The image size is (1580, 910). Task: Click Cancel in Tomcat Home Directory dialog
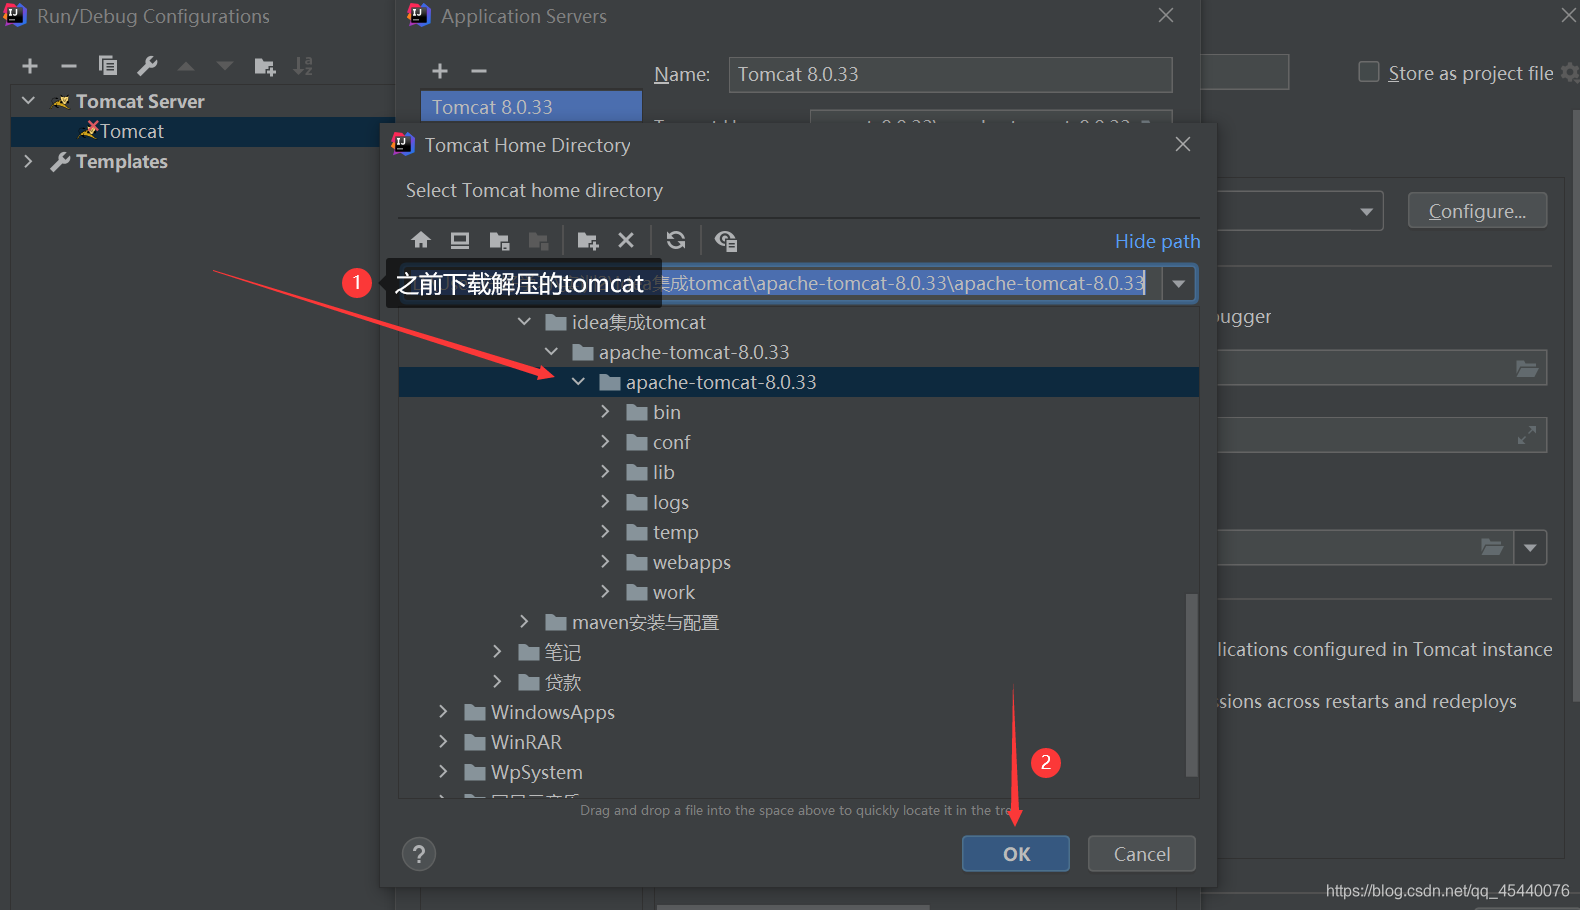point(1142,854)
